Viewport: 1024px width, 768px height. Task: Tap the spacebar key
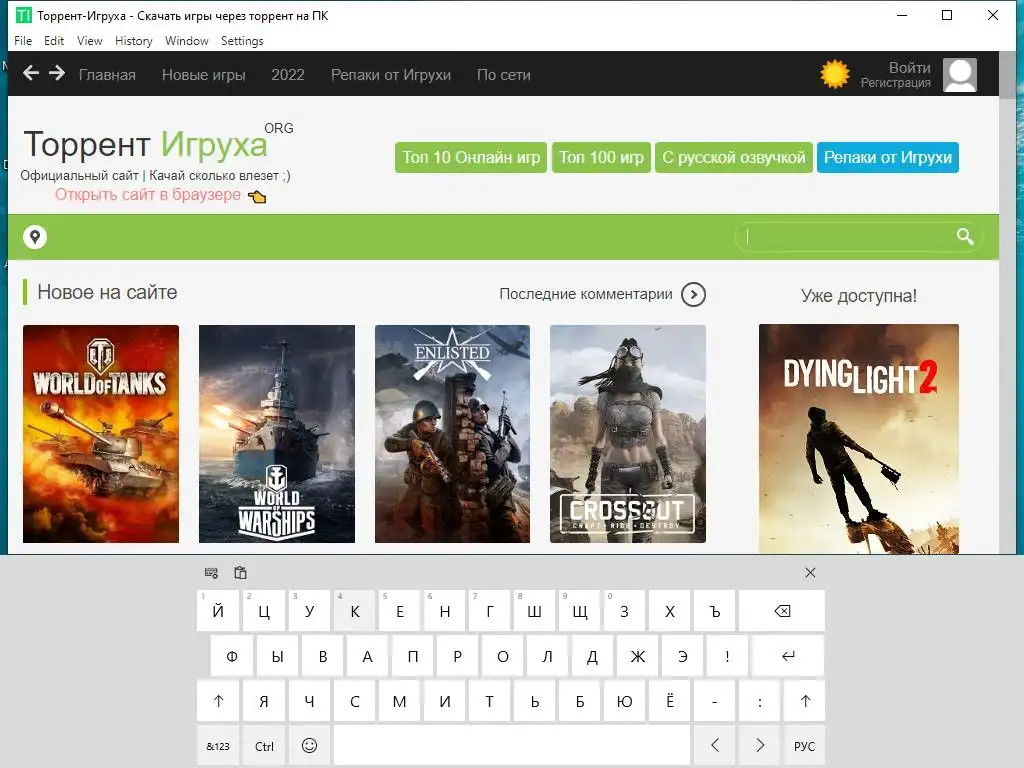click(x=512, y=746)
